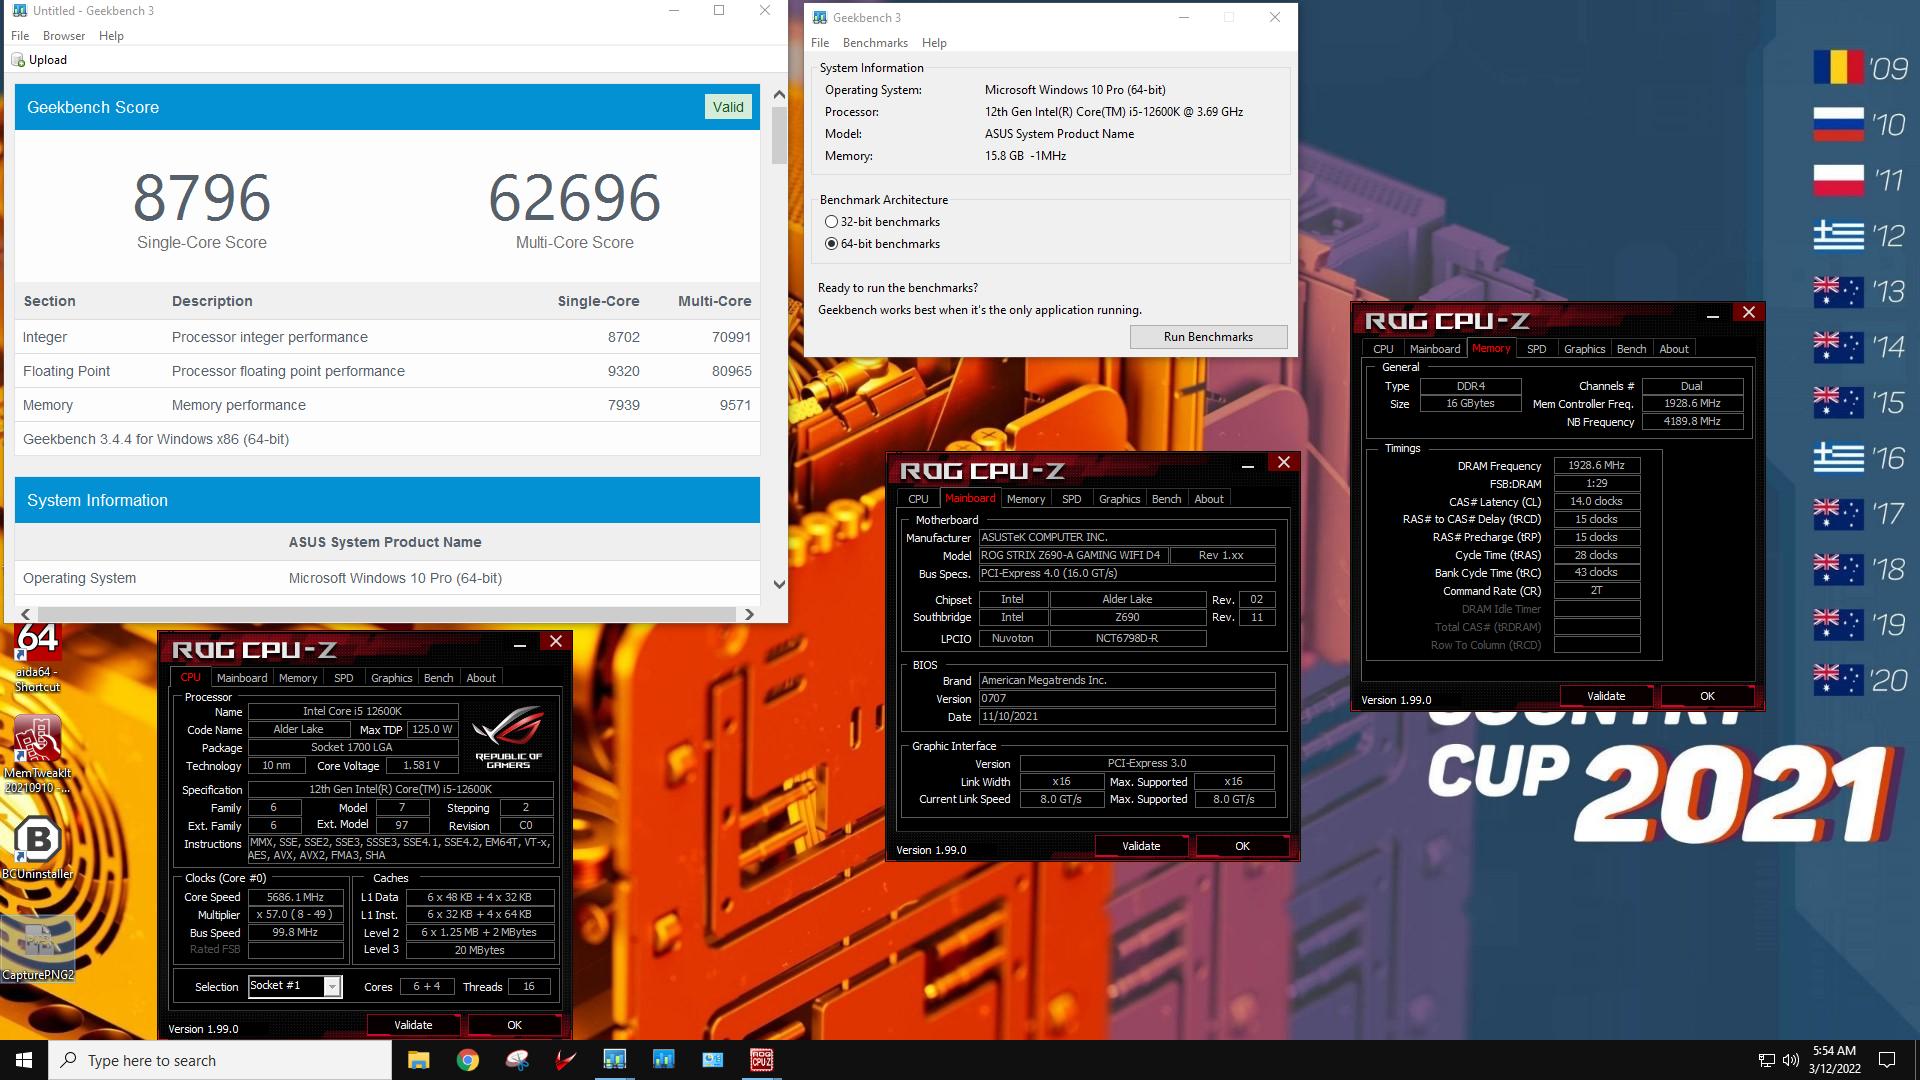The width and height of the screenshot is (1920, 1080).
Task: Click Validate in bottom-left CPU-Z CPU window
Action: [413, 1025]
